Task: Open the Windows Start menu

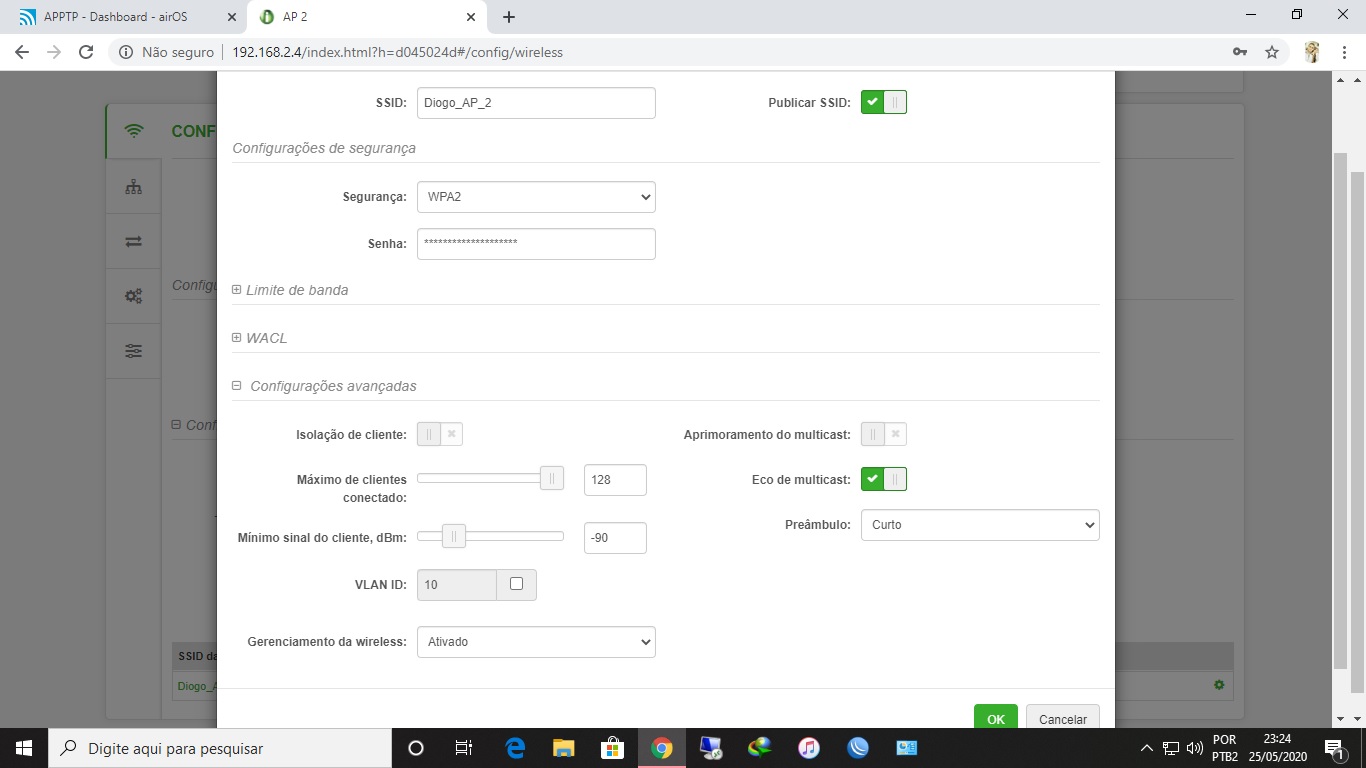Action: click(x=23, y=748)
